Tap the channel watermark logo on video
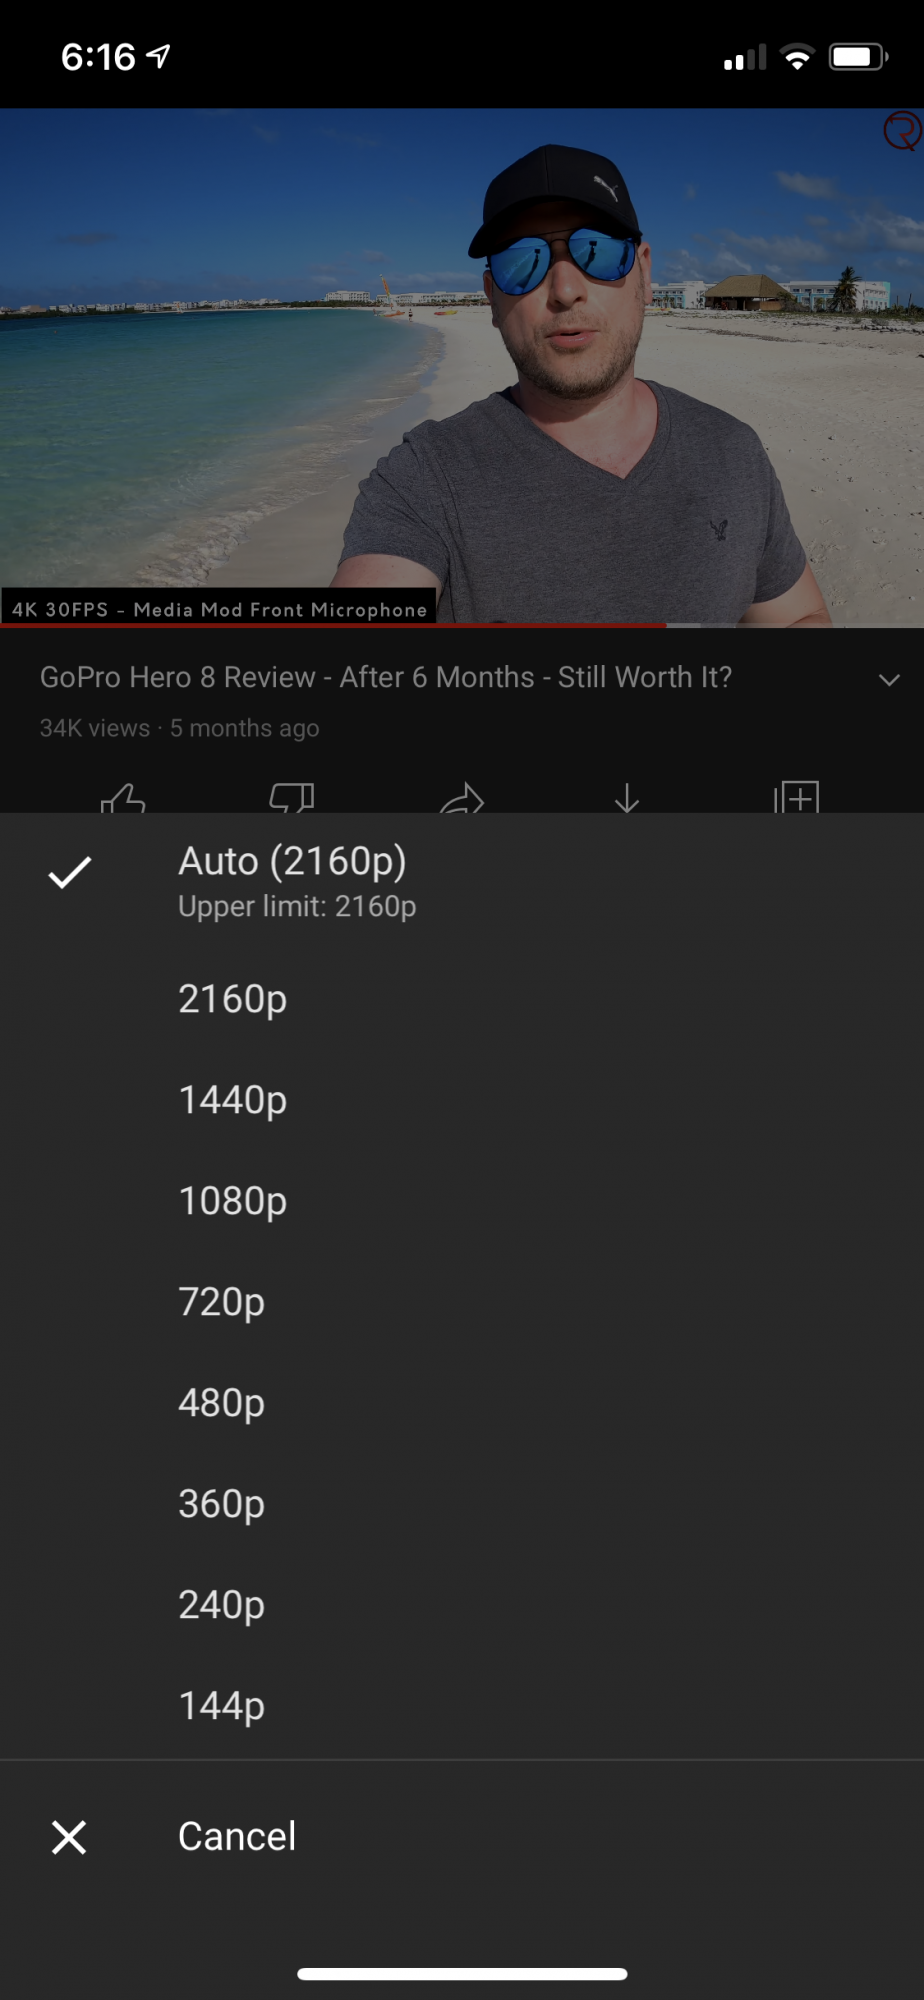Image resolution: width=924 pixels, height=2000 pixels. tap(902, 131)
